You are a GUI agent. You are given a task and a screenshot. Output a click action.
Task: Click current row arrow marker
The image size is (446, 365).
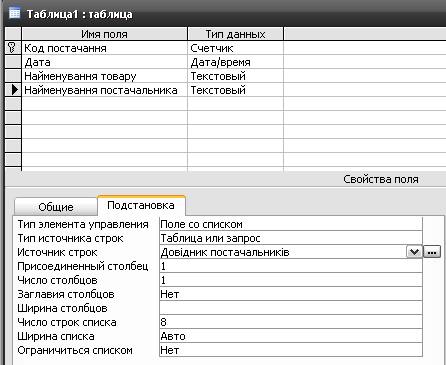click(13, 90)
